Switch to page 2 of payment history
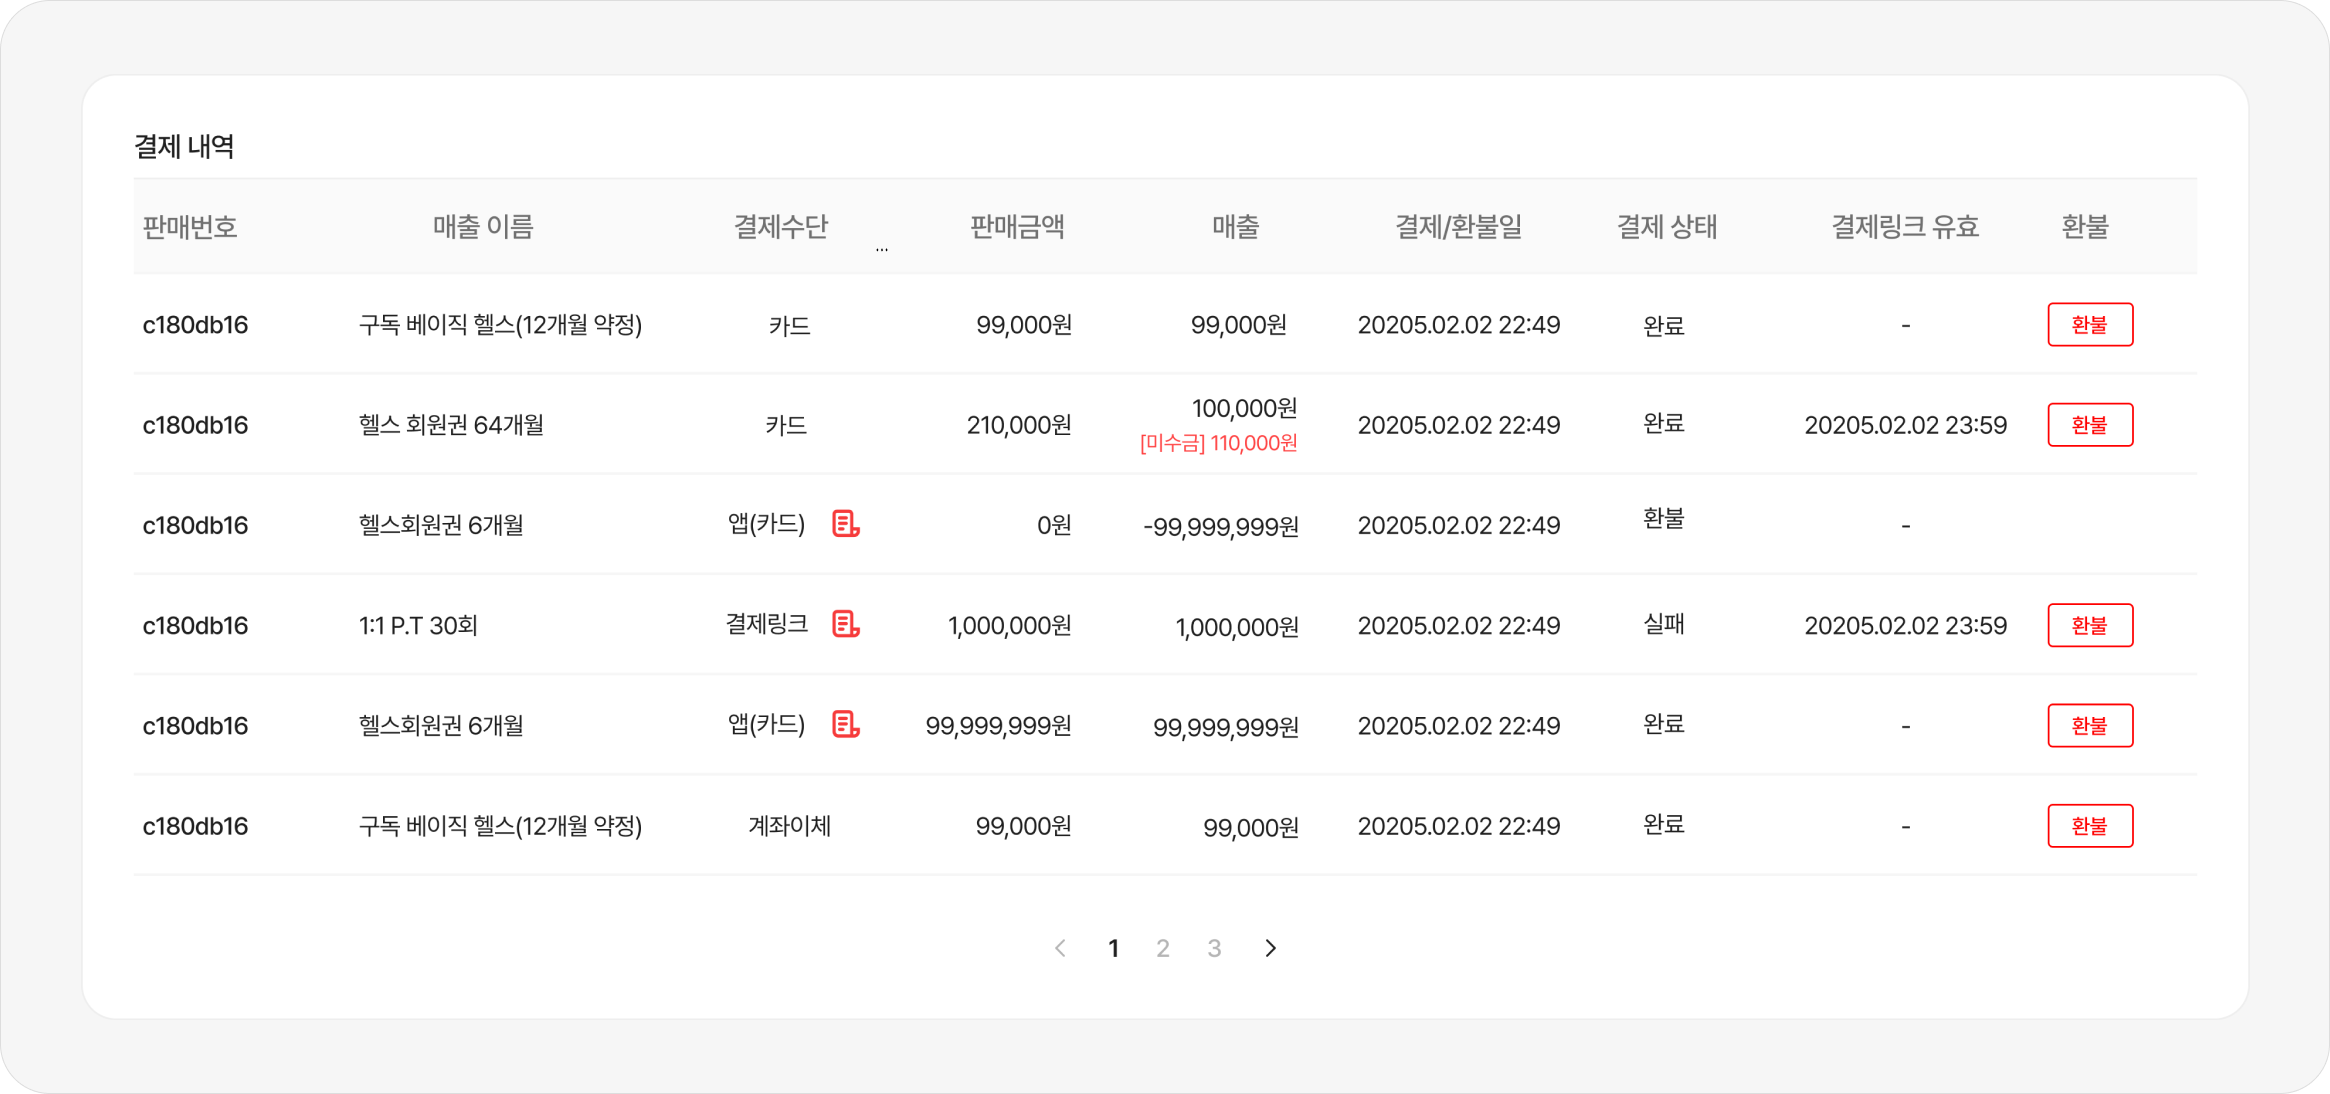This screenshot has width=2330, height=1094. (1163, 948)
